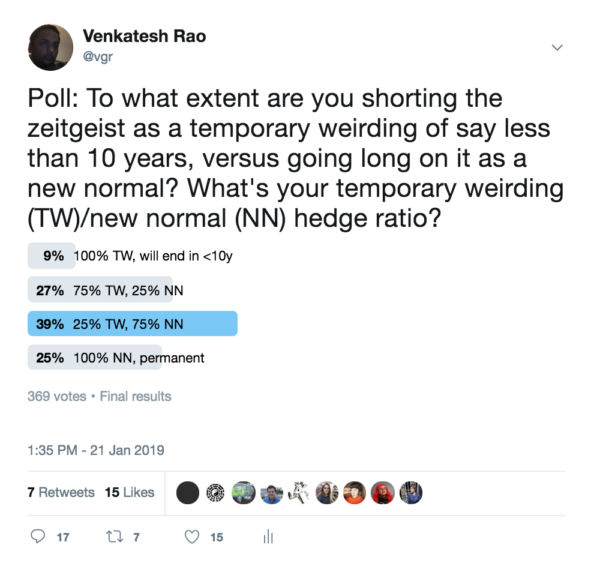
Task: Open the 7 Retweets list
Action: (61, 492)
